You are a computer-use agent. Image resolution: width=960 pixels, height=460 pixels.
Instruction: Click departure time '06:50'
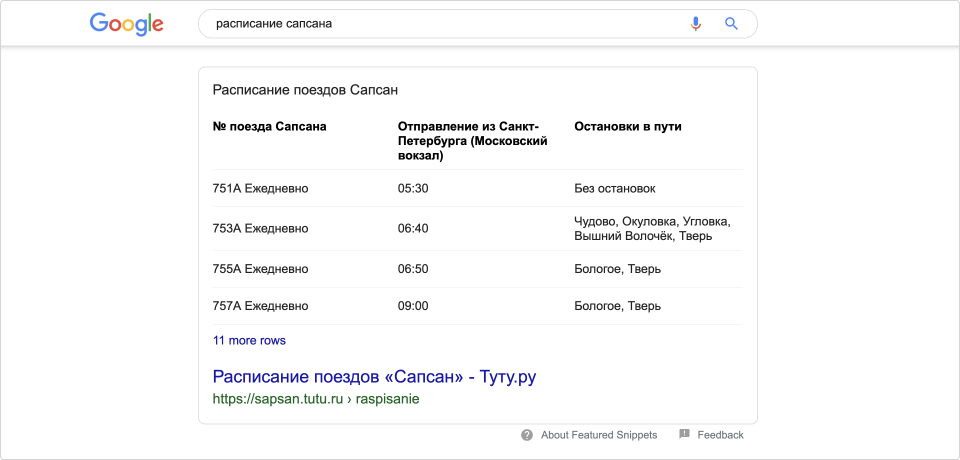413,269
